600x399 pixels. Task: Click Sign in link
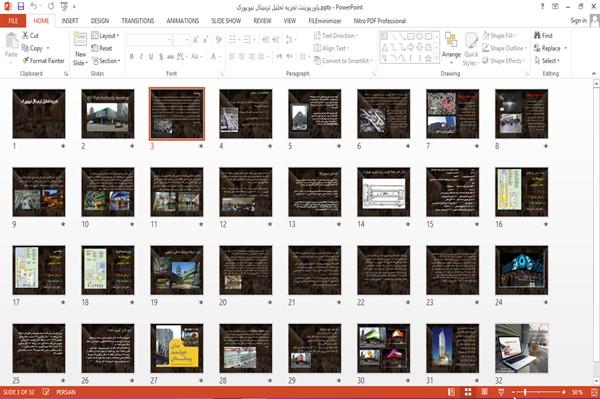click(578, 20)
